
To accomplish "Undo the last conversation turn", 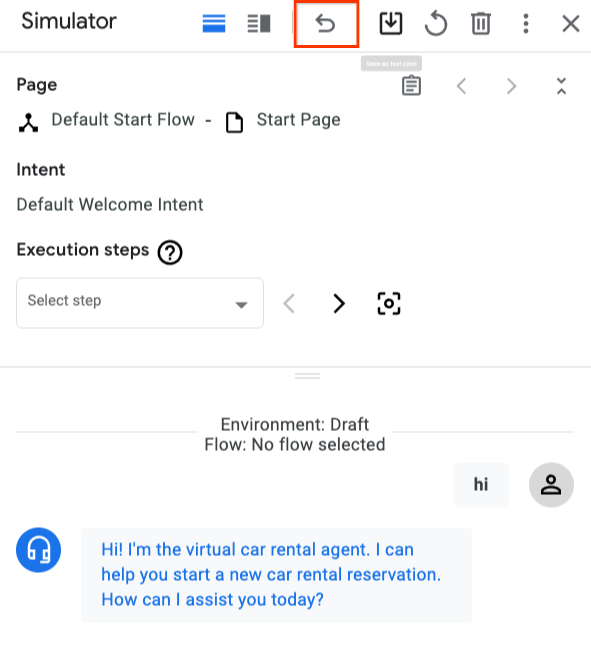I will pos(325,23).
